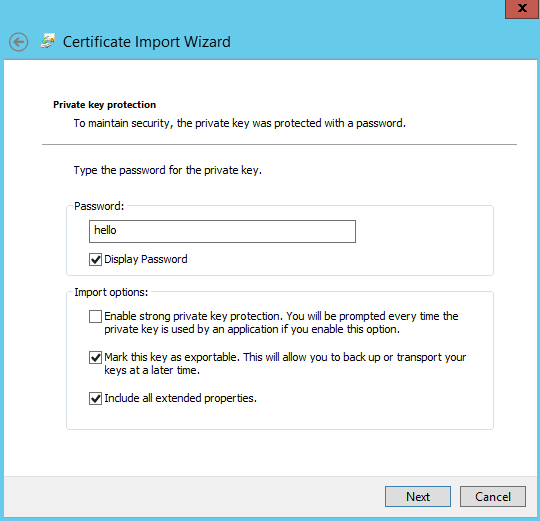Click the 'Mark this key as exportable' label text

[285, 364]
